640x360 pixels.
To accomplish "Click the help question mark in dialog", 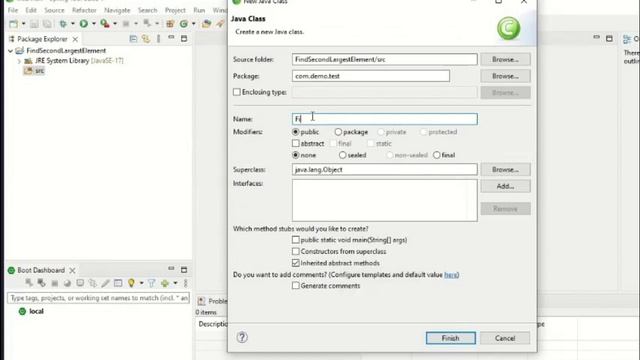I will pos(242,337).
